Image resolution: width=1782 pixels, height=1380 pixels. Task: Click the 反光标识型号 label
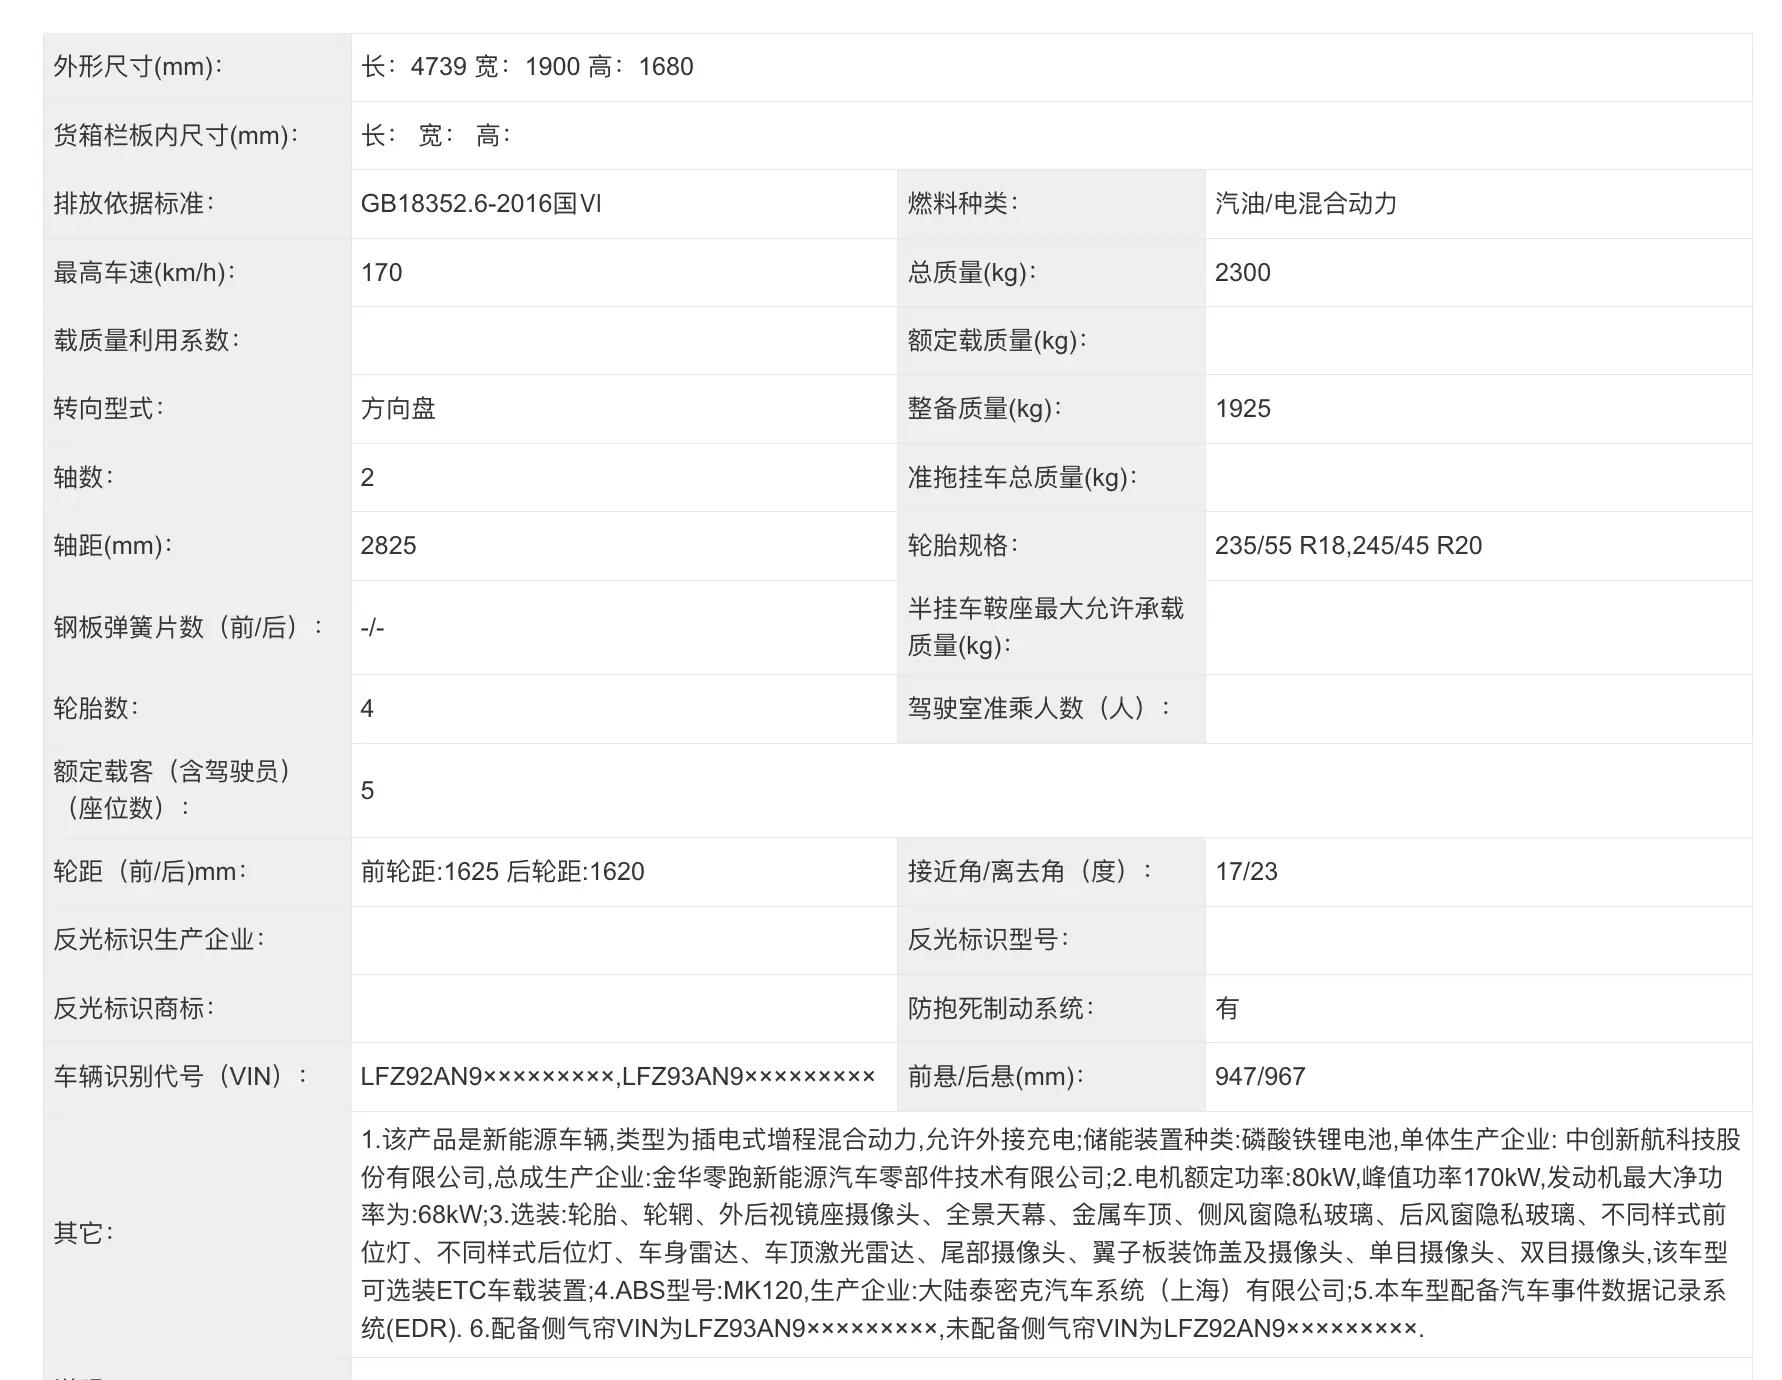988,939
